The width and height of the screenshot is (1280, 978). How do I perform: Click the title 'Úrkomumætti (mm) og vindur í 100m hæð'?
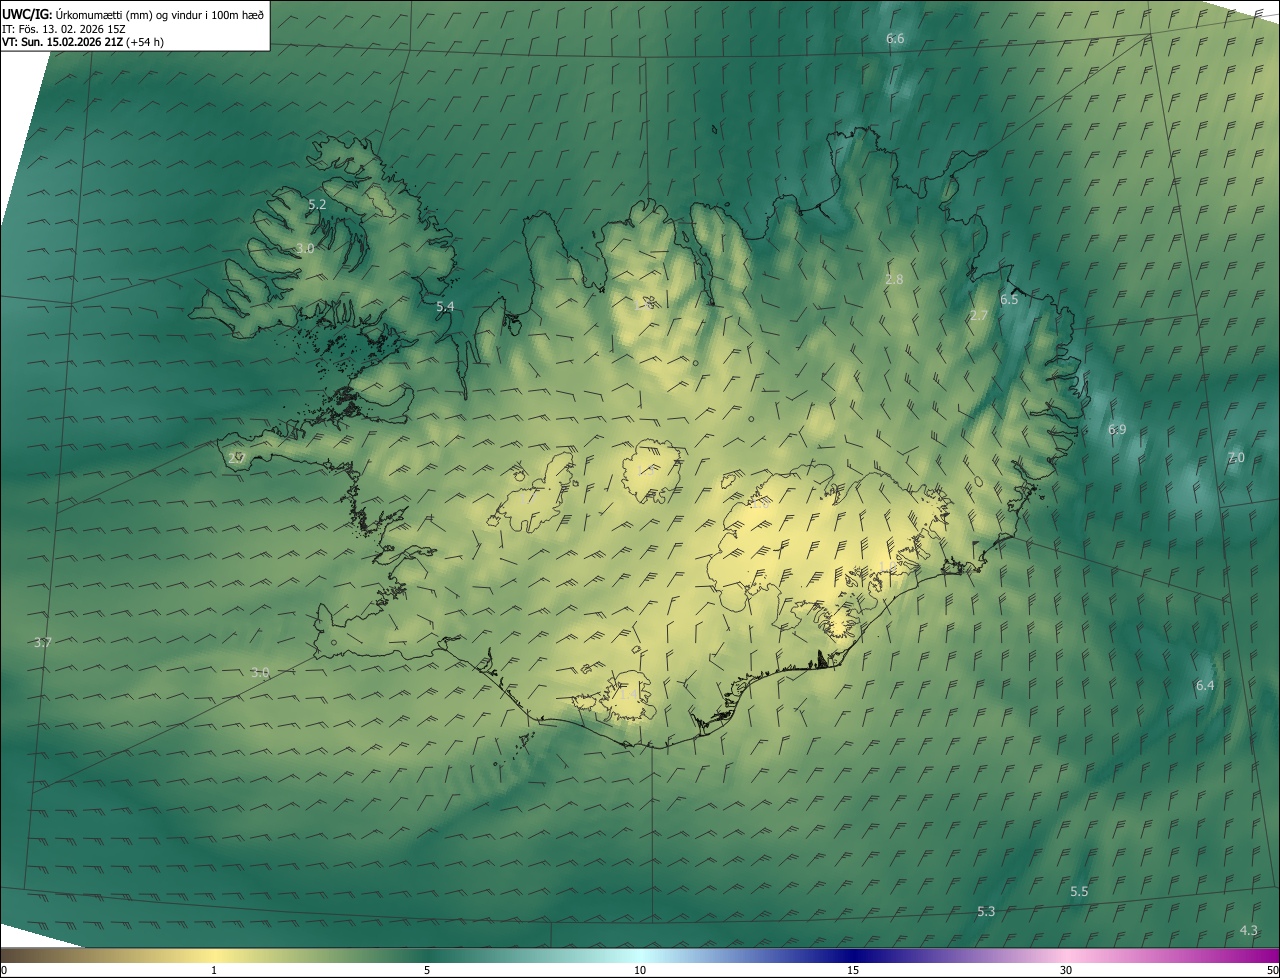pyautogui.click(x=159, y=14)
